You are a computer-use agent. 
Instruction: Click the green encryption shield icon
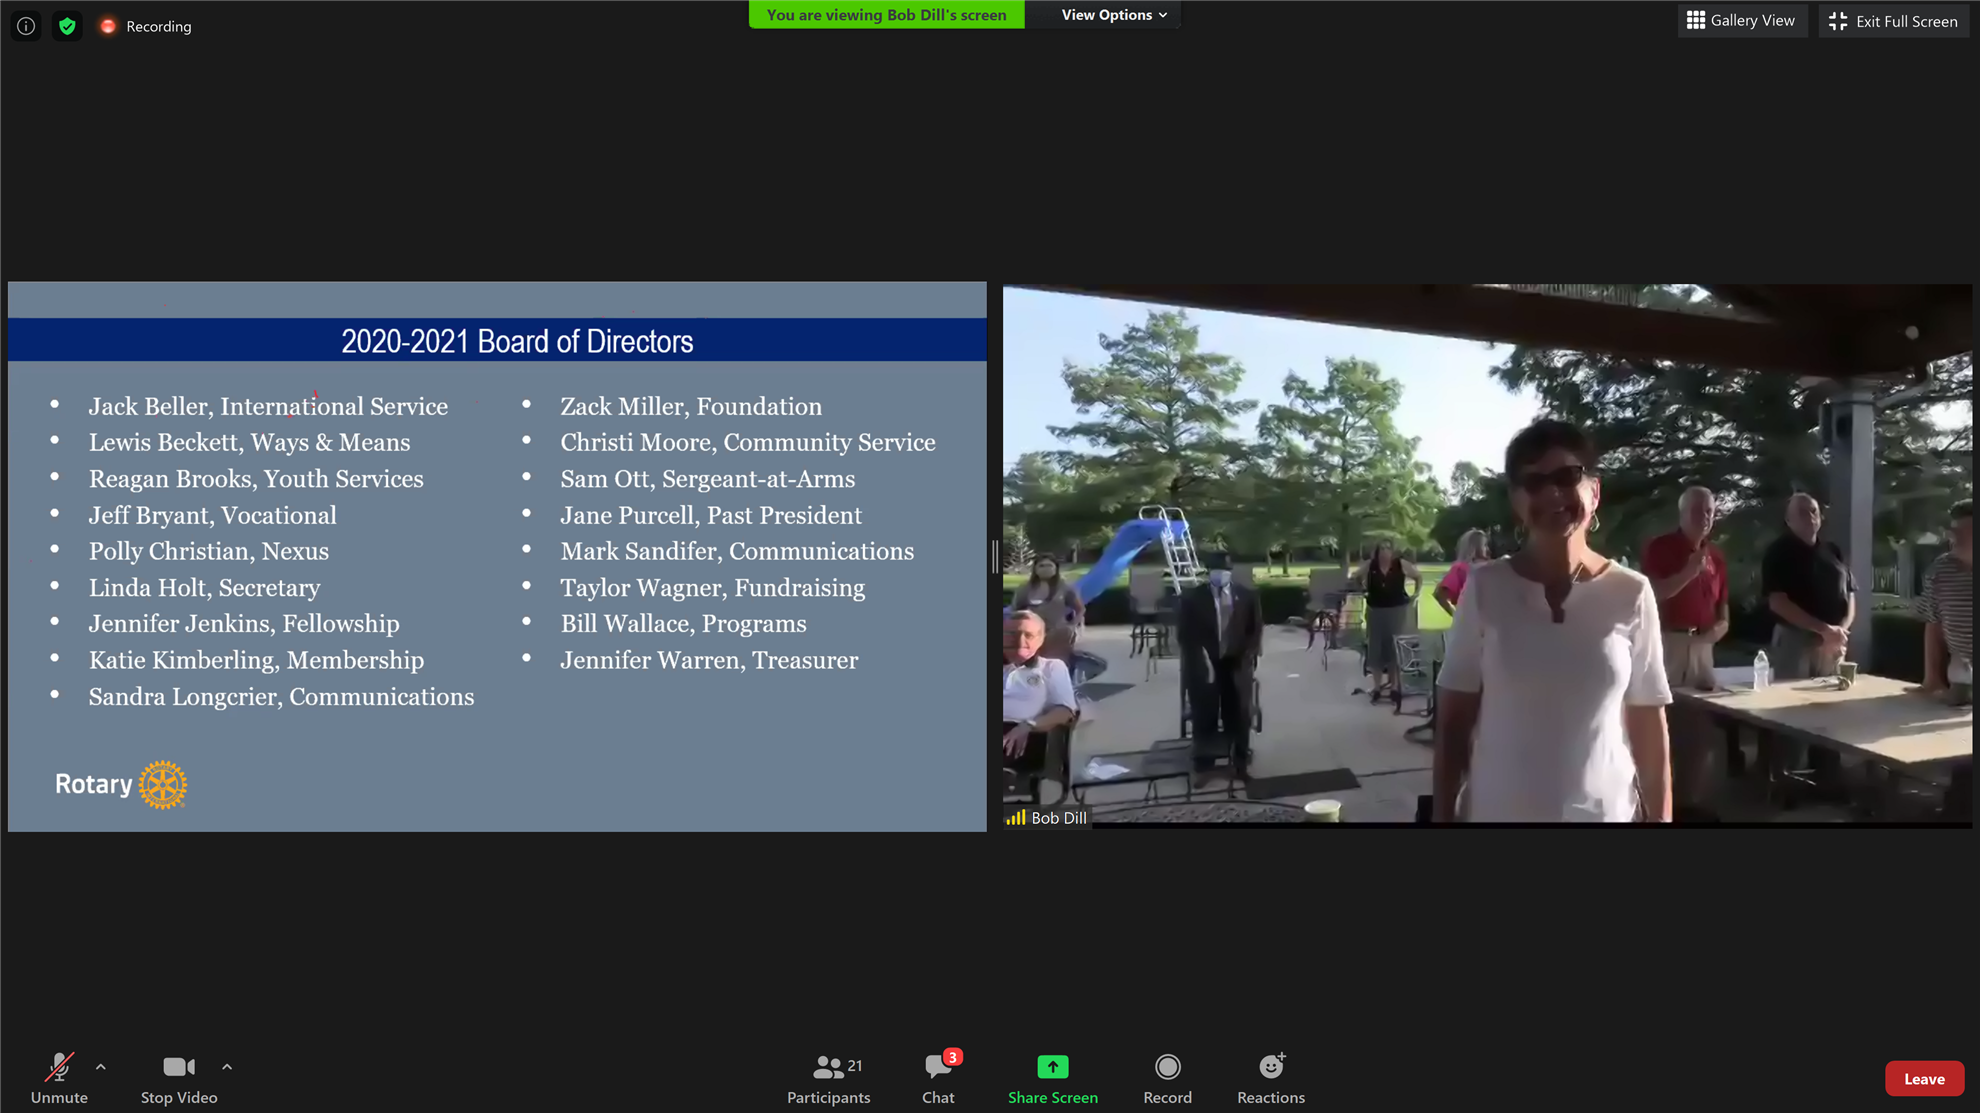[x=67, y=26]
